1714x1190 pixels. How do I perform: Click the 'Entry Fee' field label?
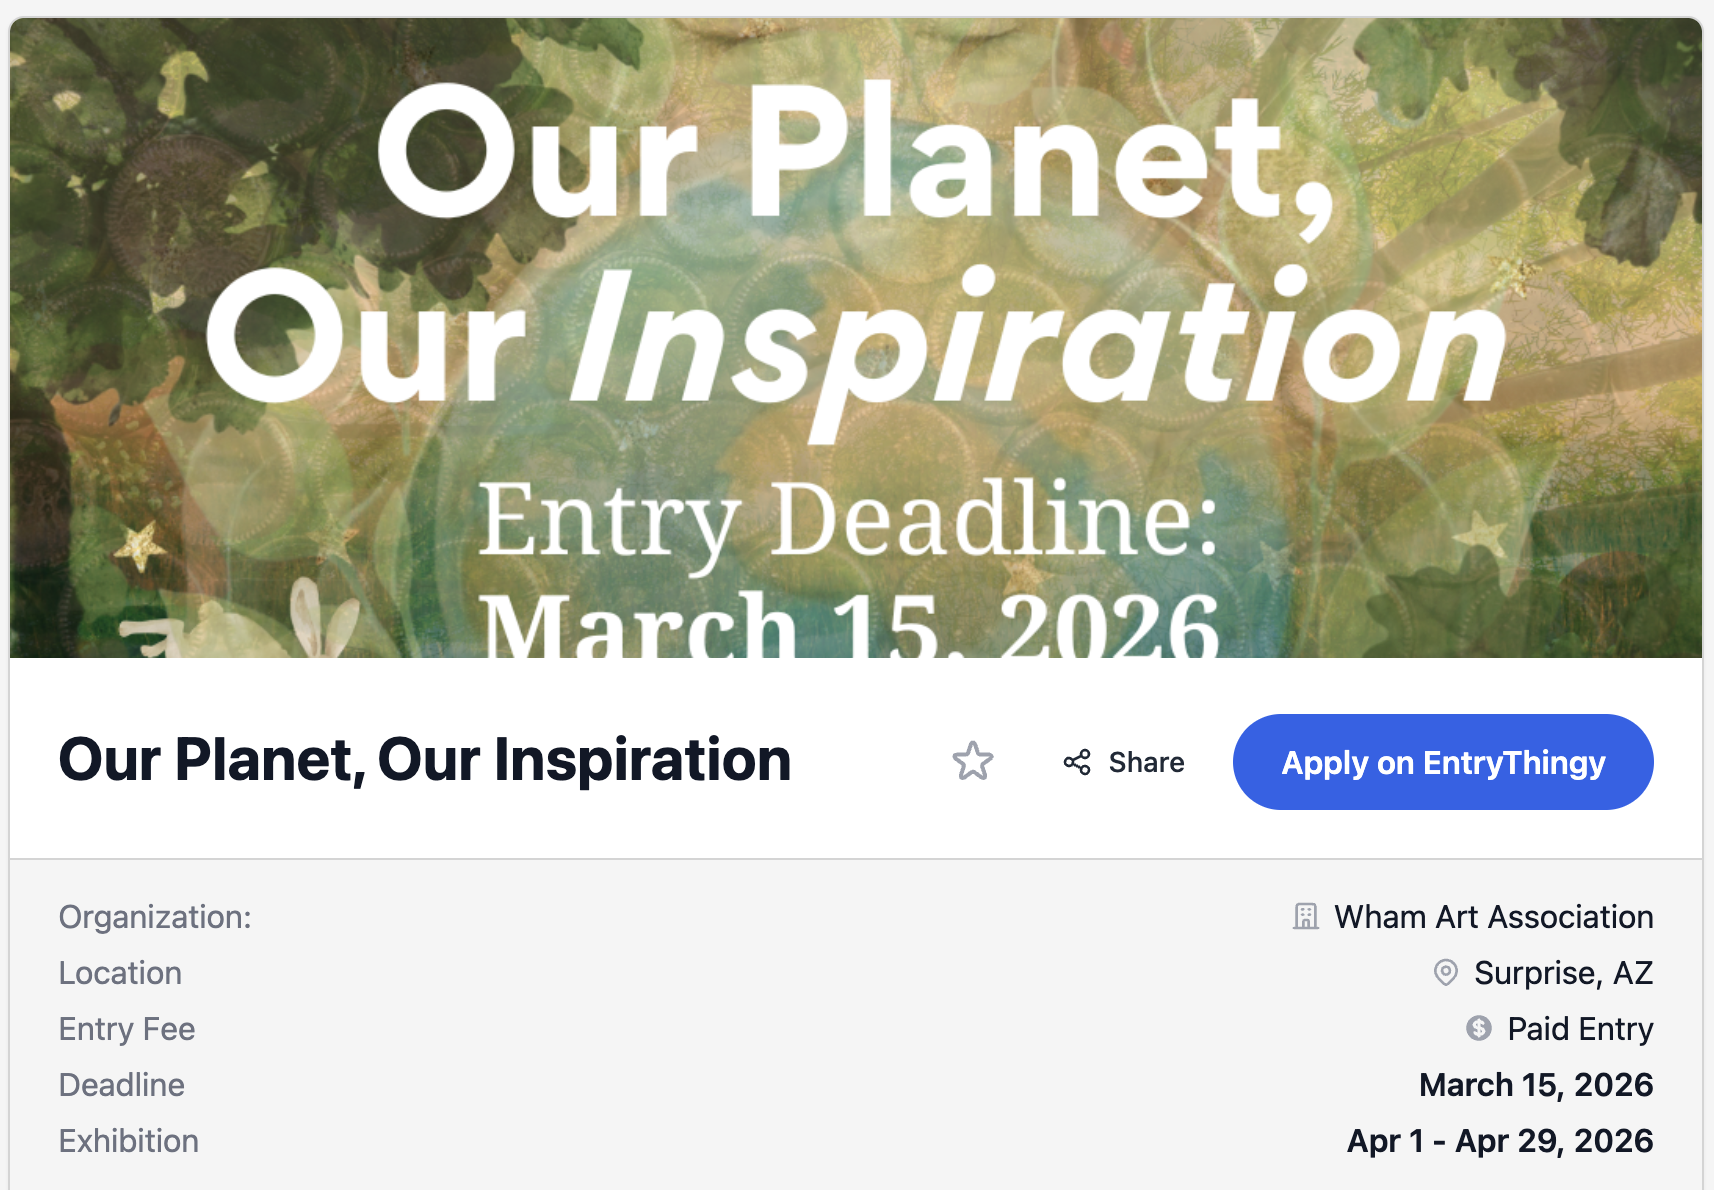pyautogui.click(x=127, y=1029)
